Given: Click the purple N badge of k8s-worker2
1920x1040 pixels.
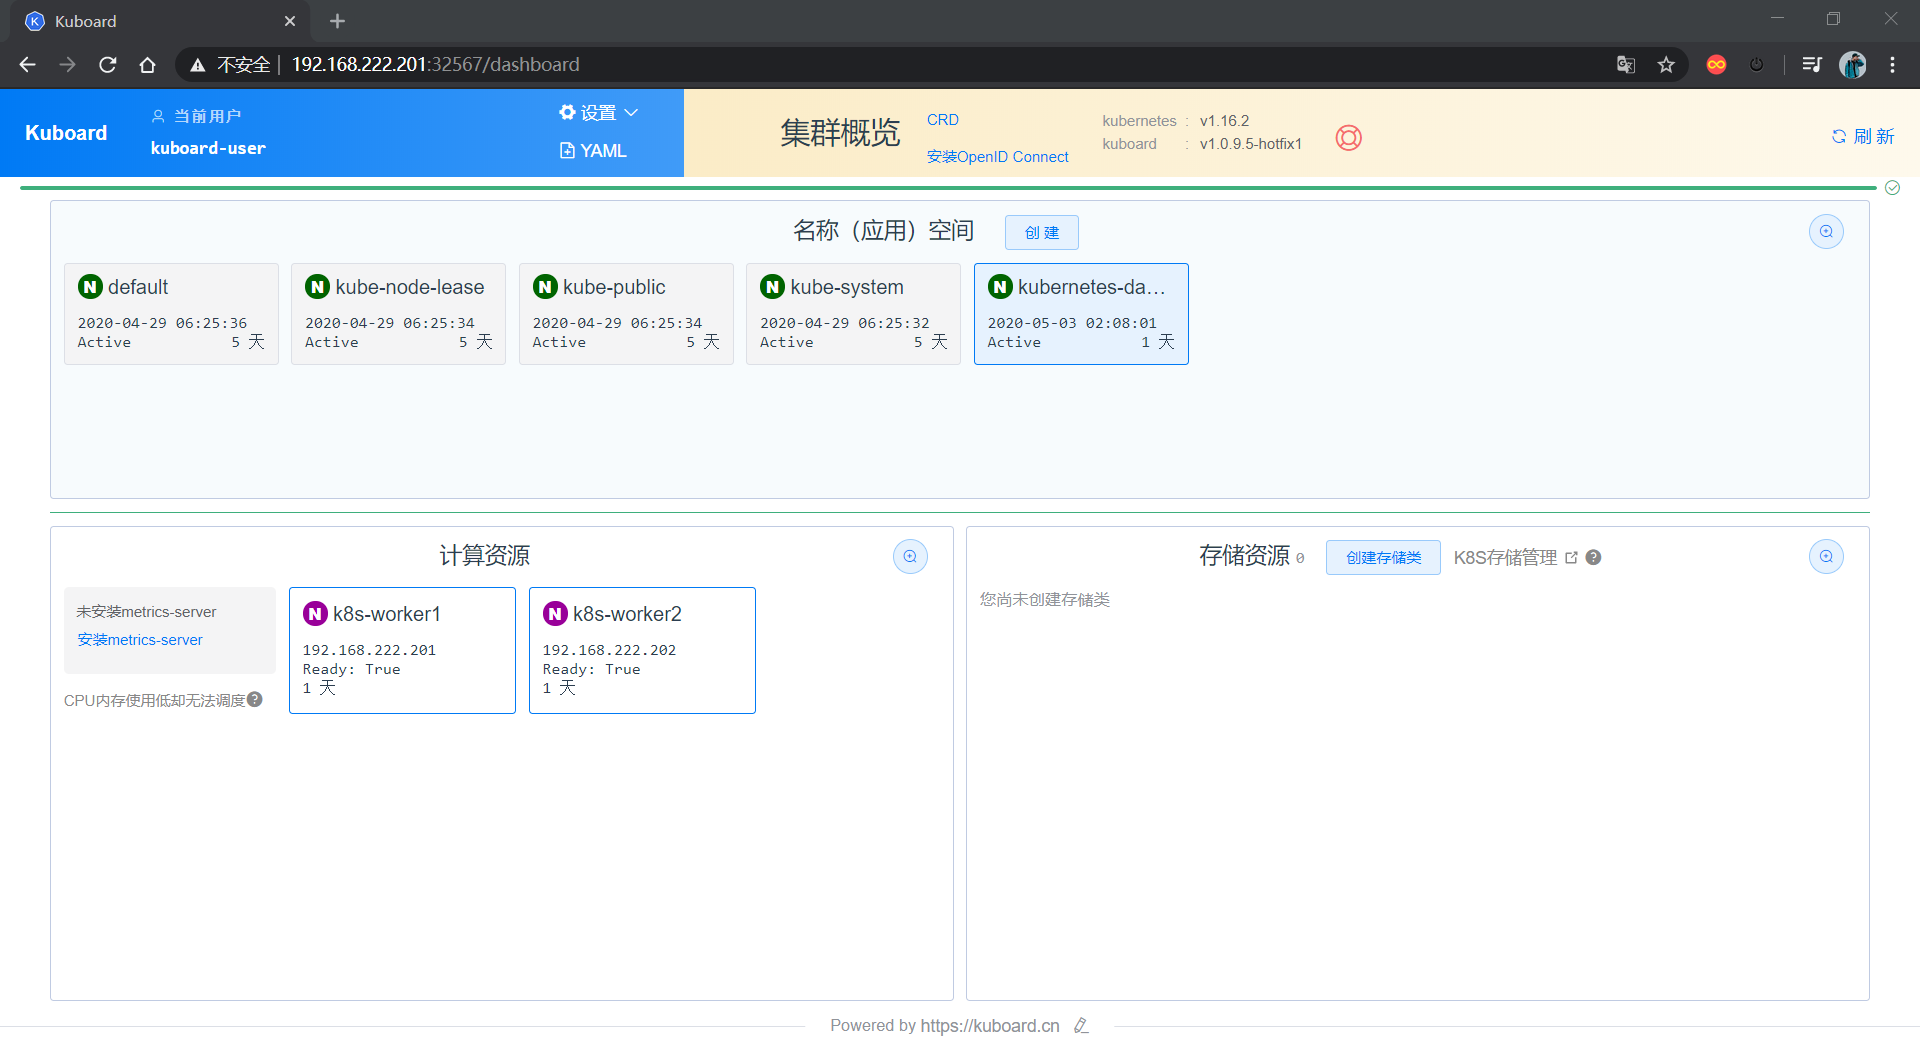Looking at the screenshot, I should click(556, 614).
